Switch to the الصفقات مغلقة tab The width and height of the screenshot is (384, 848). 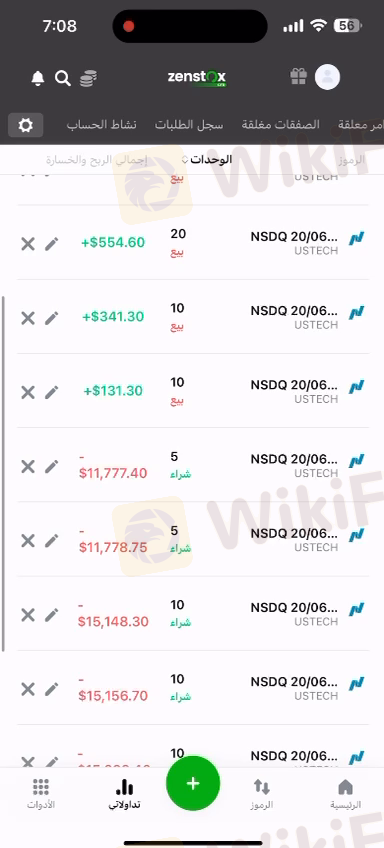click(280, 125)
